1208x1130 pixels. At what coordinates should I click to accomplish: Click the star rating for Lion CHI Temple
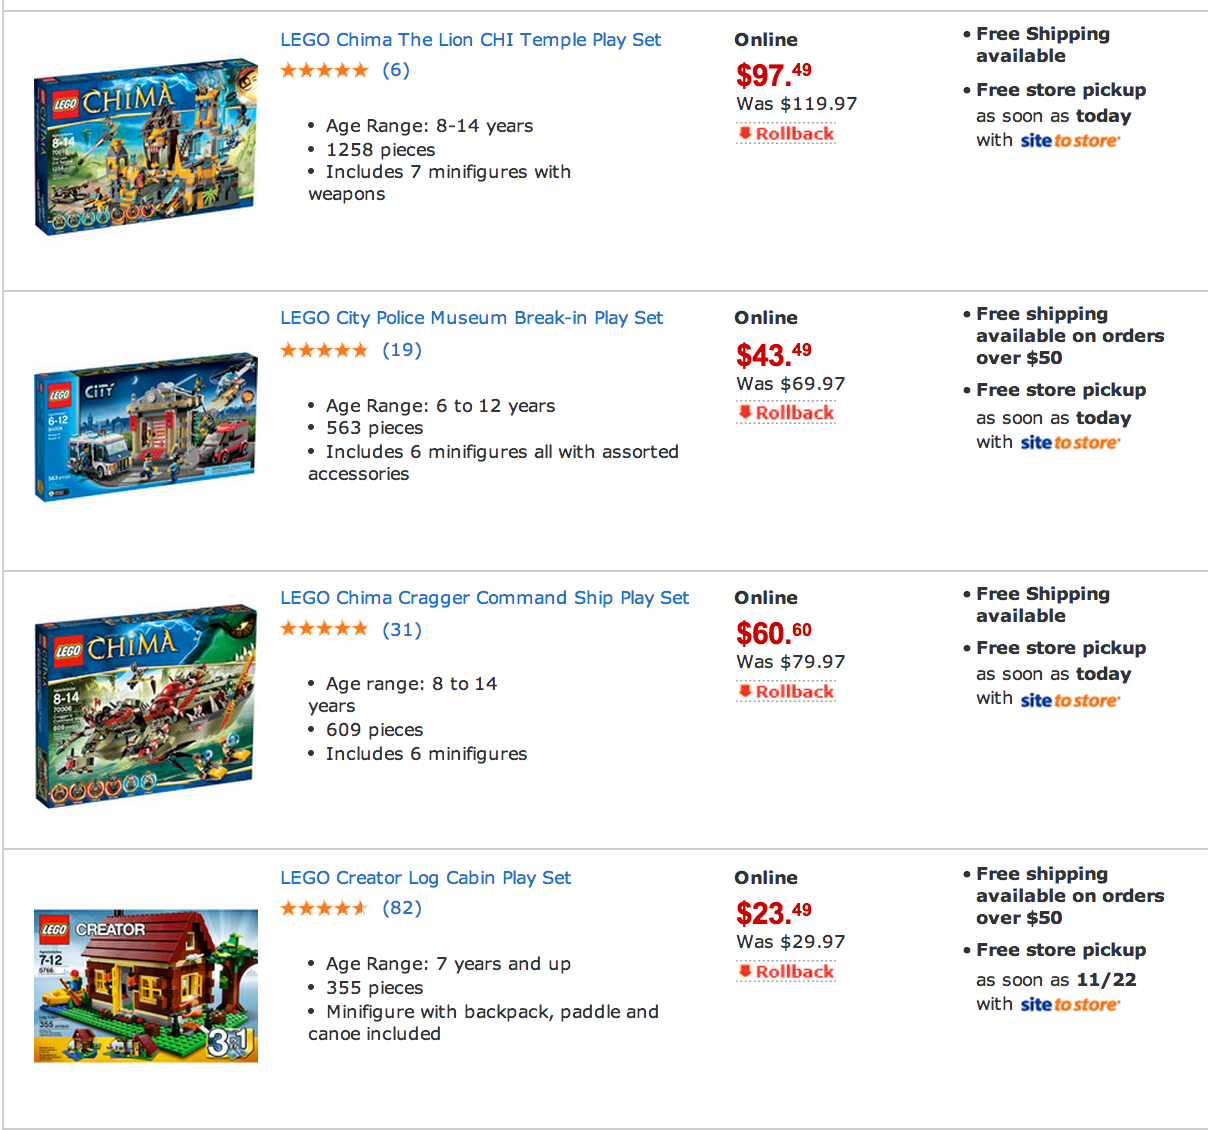click(324, 70)
